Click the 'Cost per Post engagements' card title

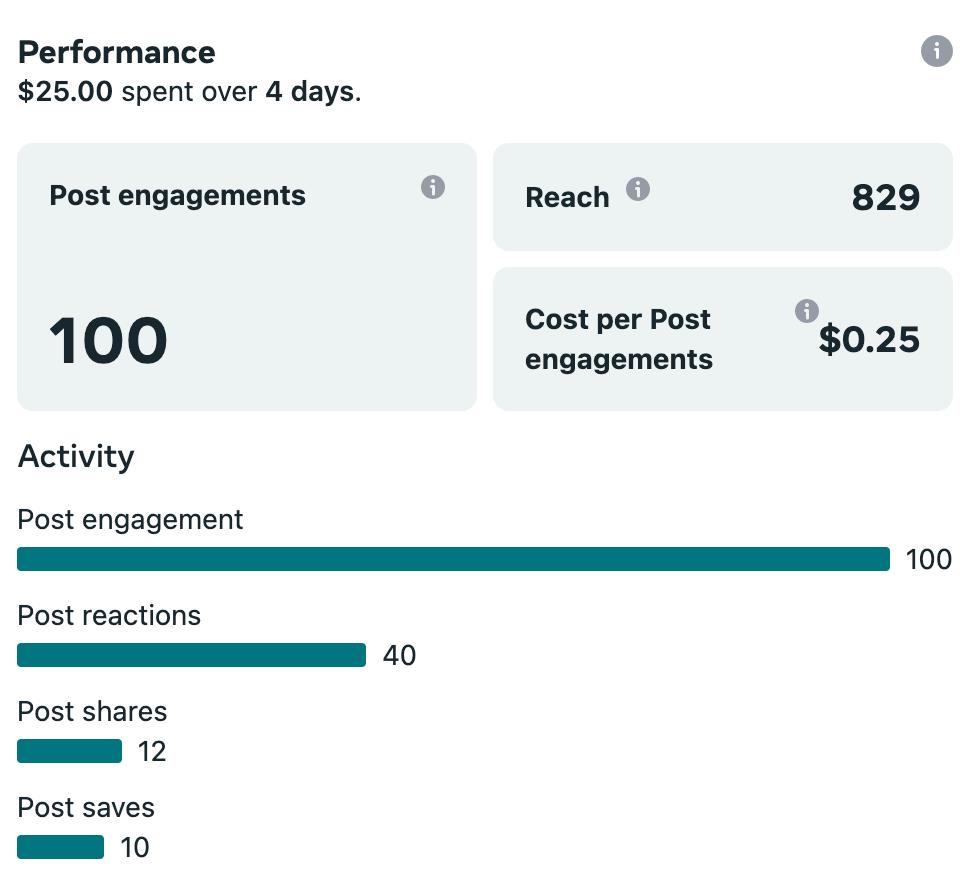click(x=618, y=339)
